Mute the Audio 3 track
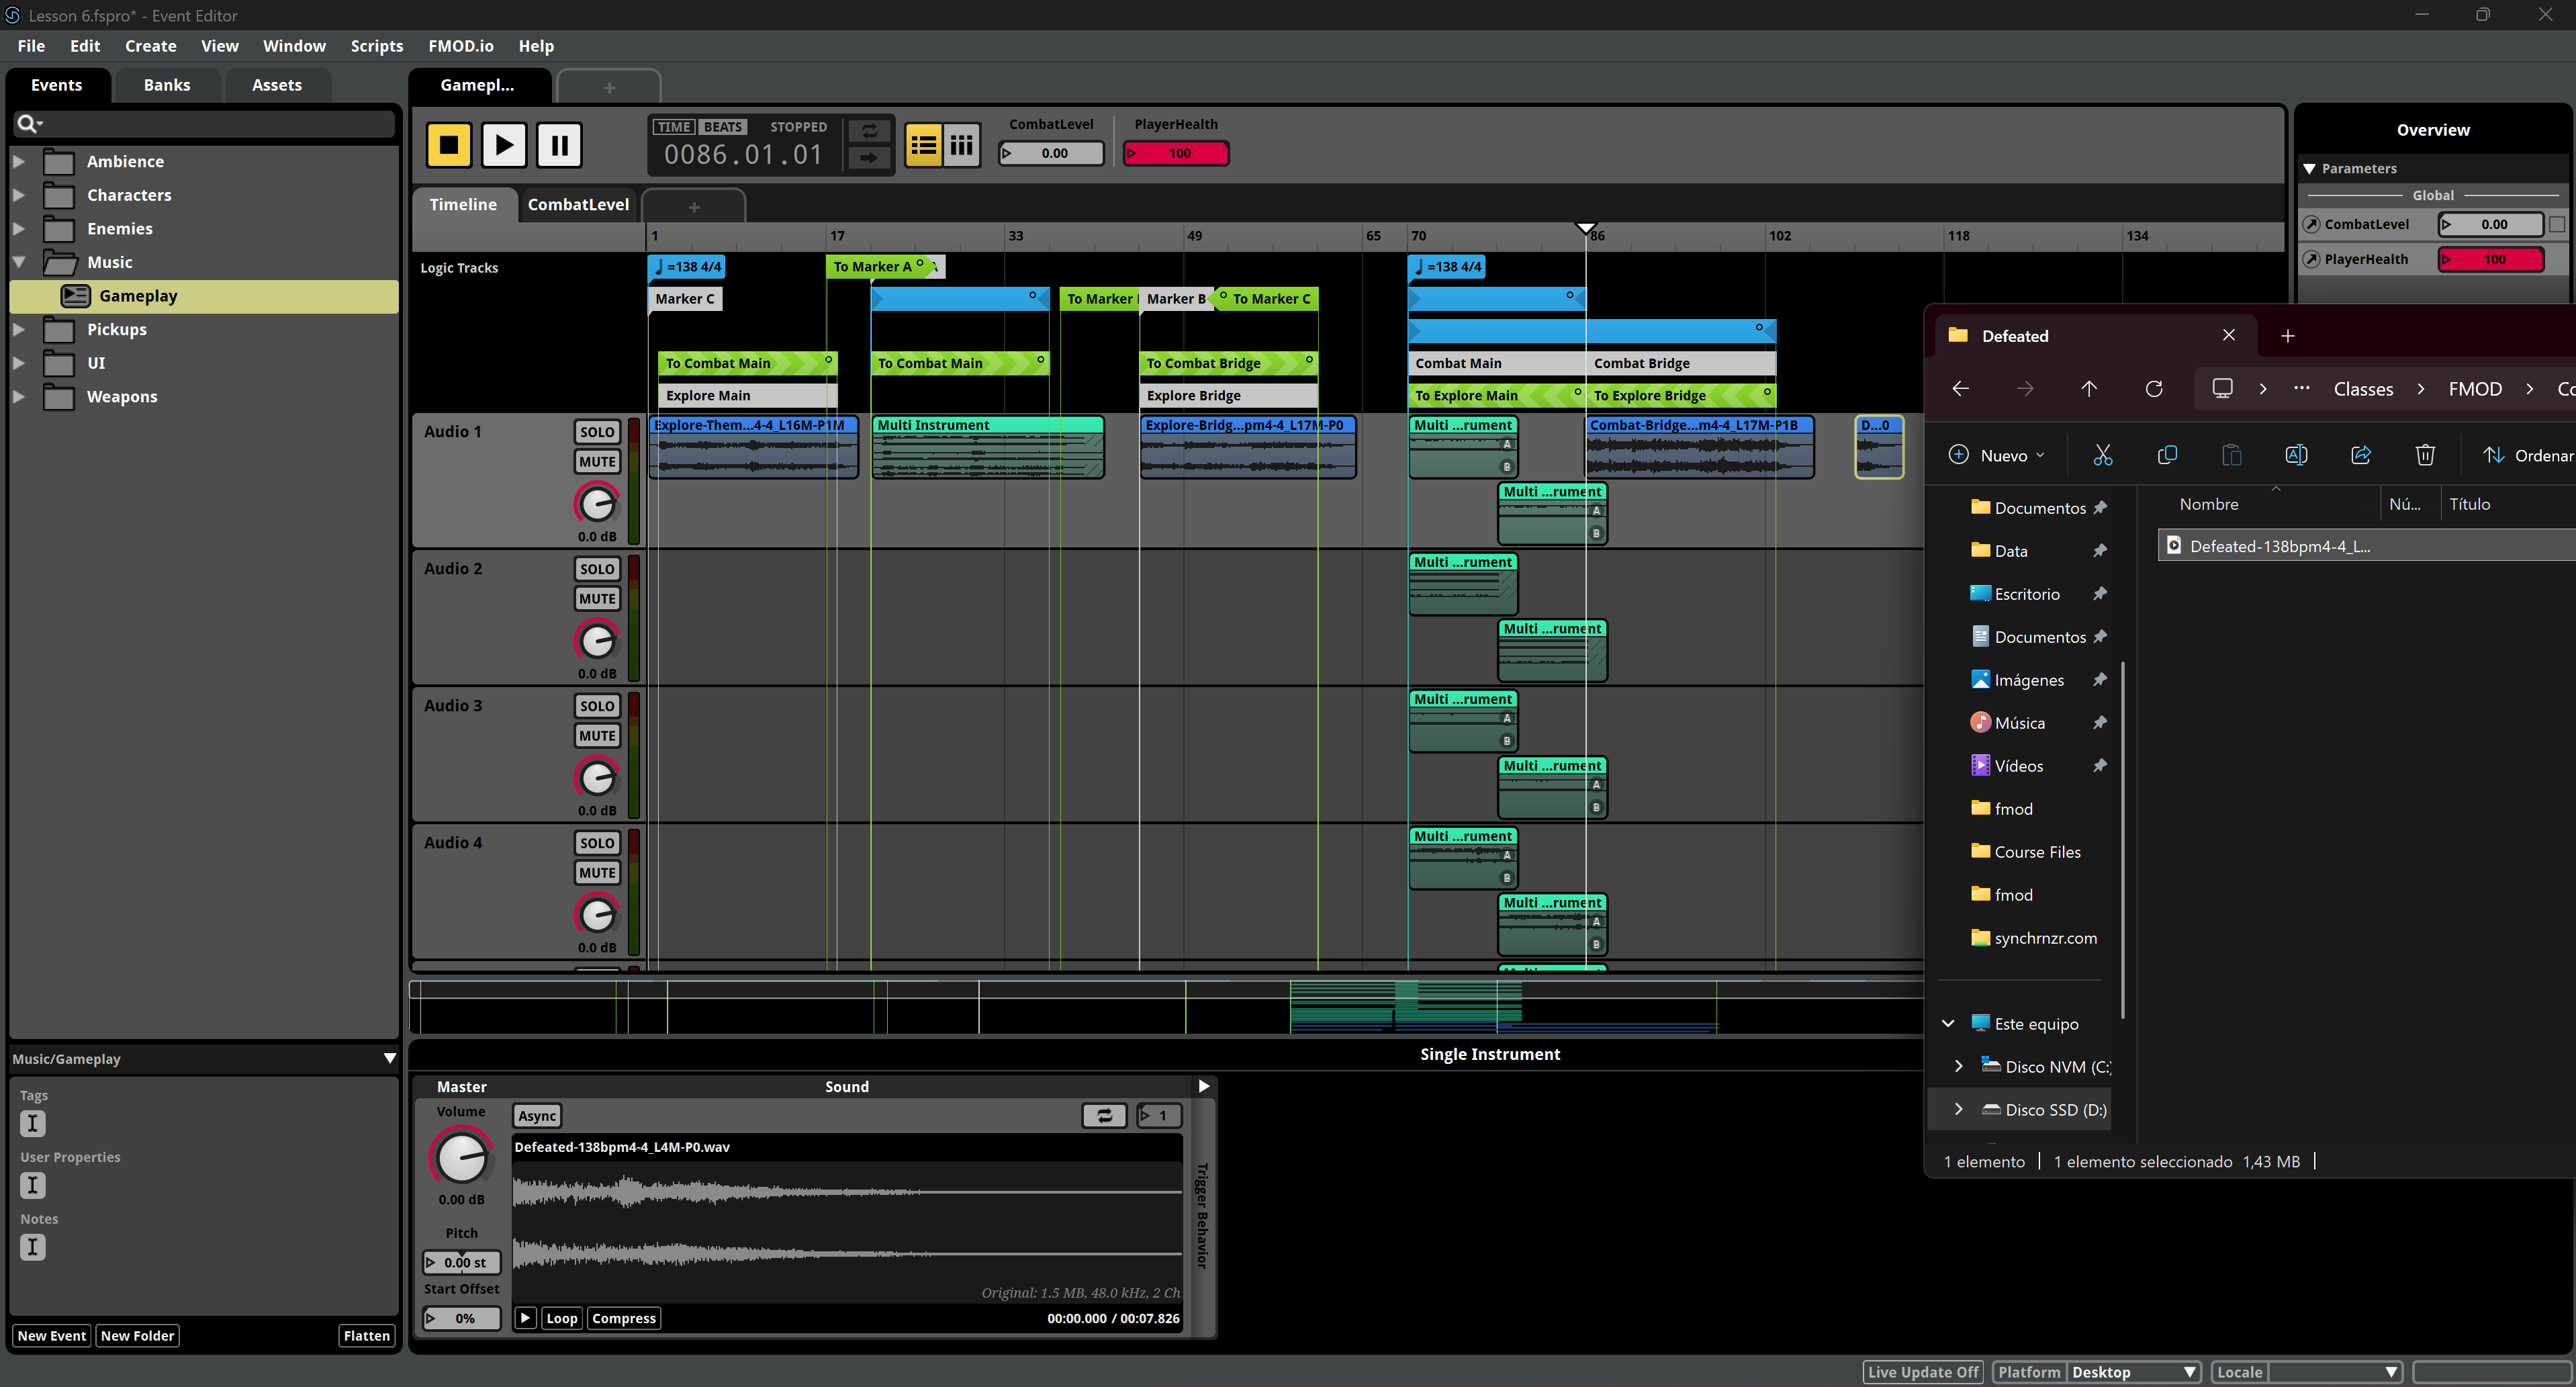Viewport: 2576px width, 1387px height. pyautogui.click(x=597, y=736)
